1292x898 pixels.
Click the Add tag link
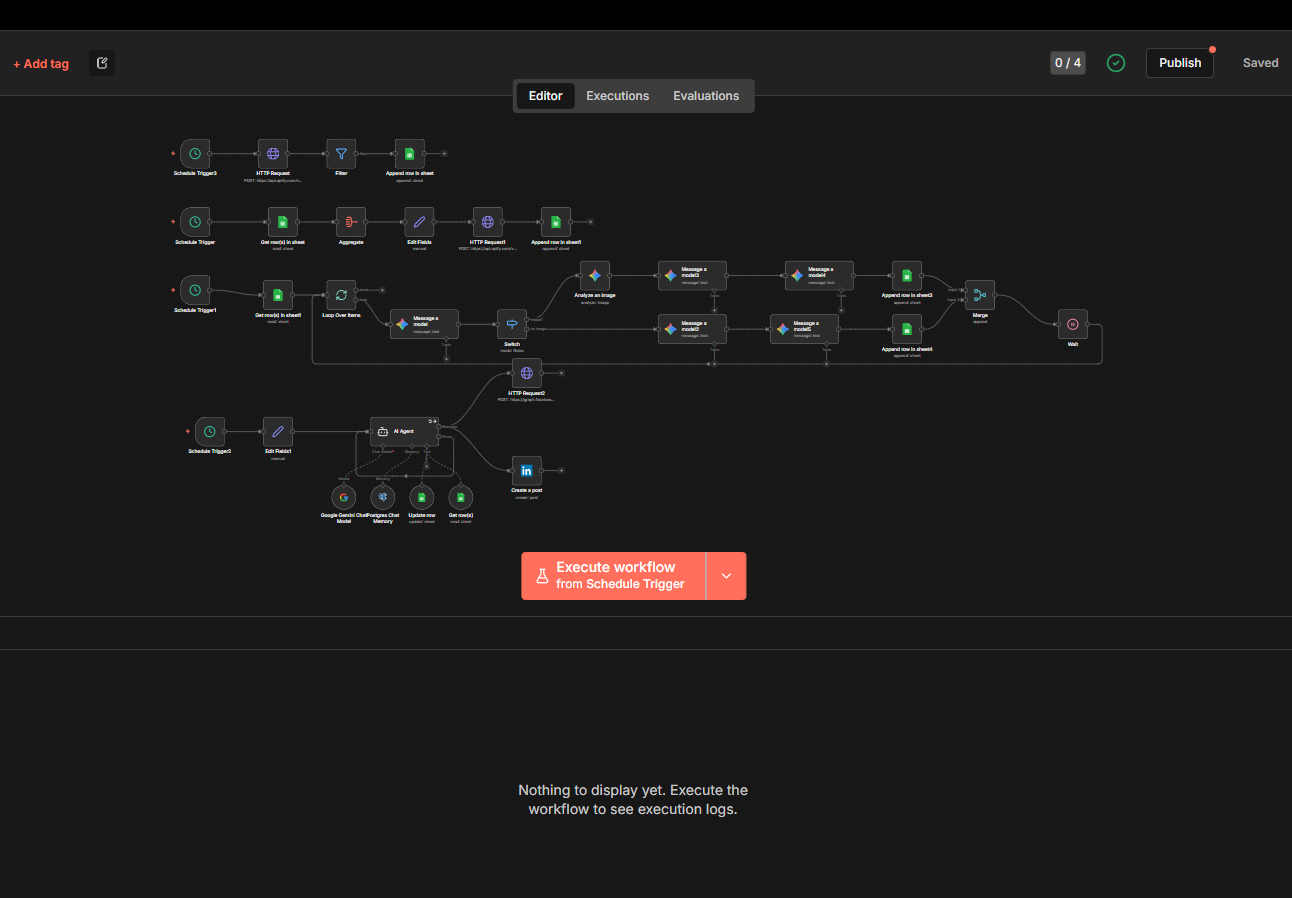(41, 64)
